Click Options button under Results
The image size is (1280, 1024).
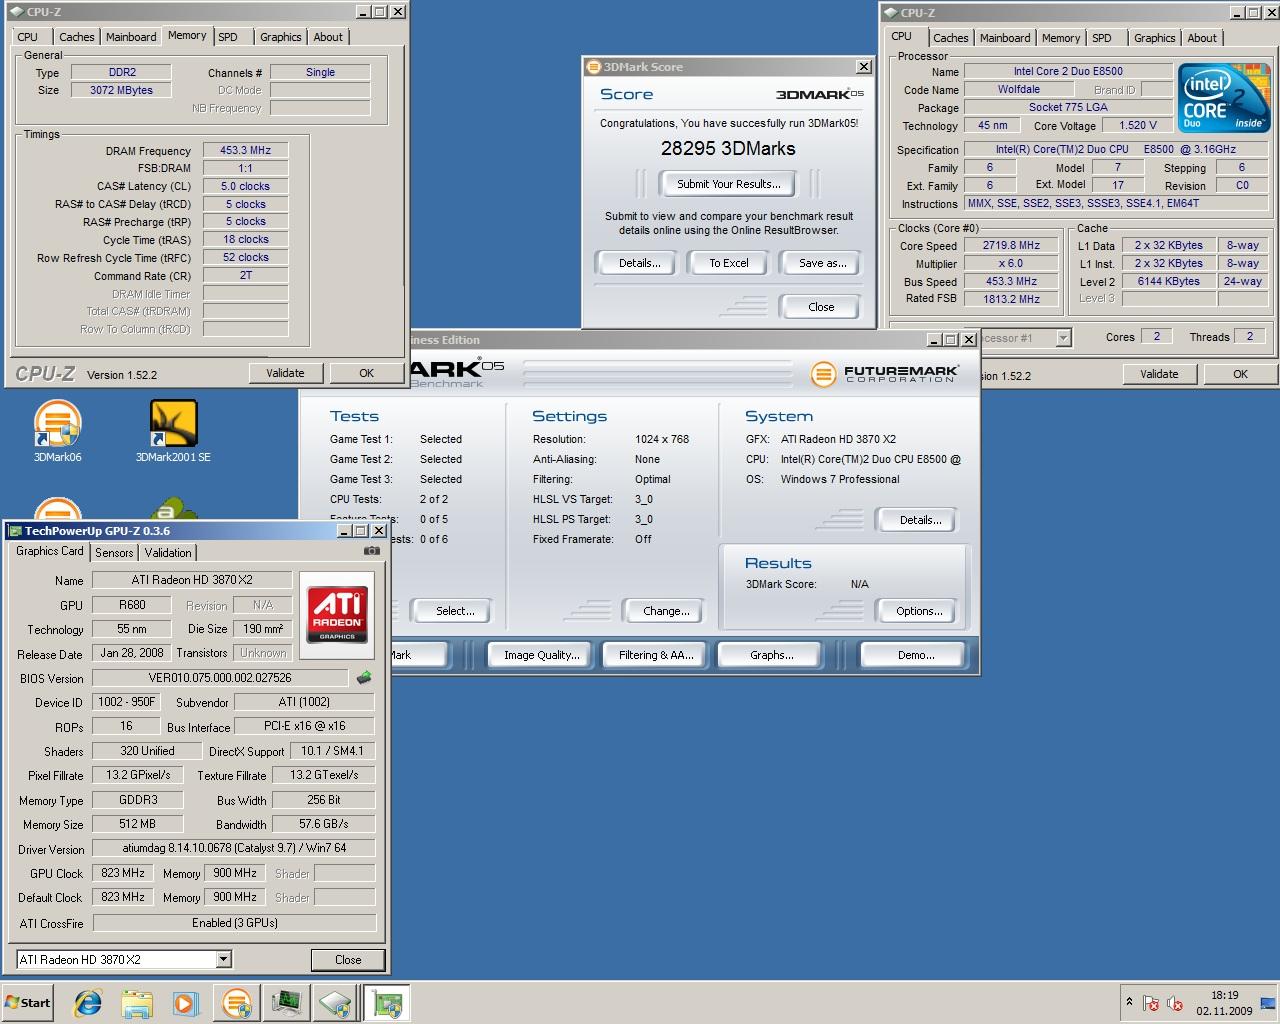(x=919, y=611)
